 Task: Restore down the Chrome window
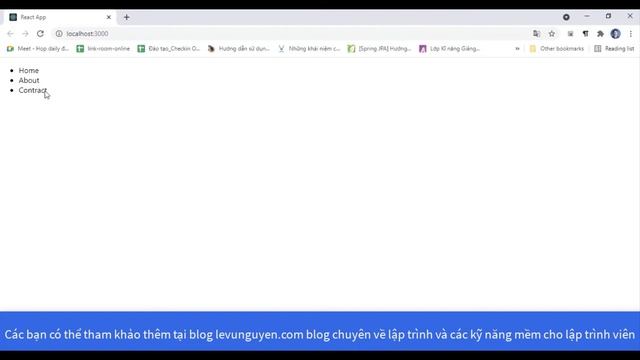(x=608, y=16)
